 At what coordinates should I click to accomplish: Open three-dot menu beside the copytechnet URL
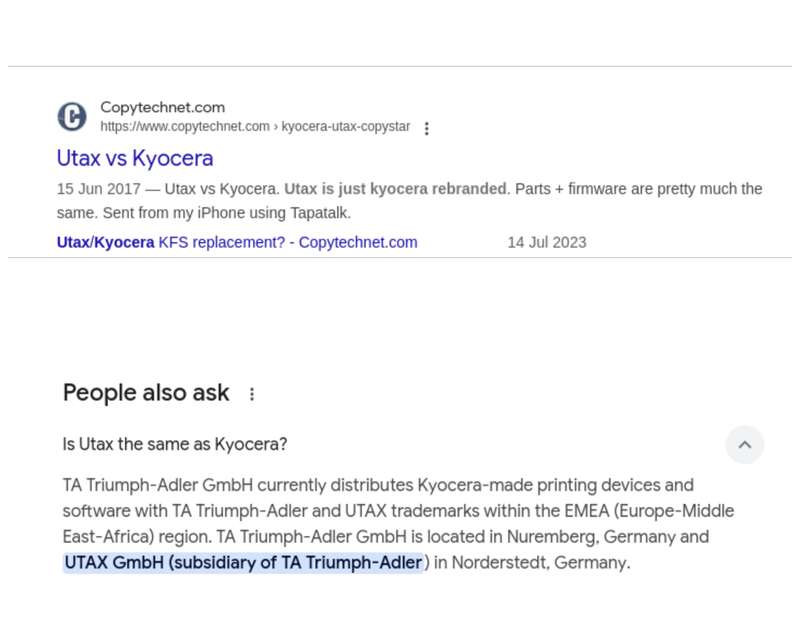click(427, 128)
